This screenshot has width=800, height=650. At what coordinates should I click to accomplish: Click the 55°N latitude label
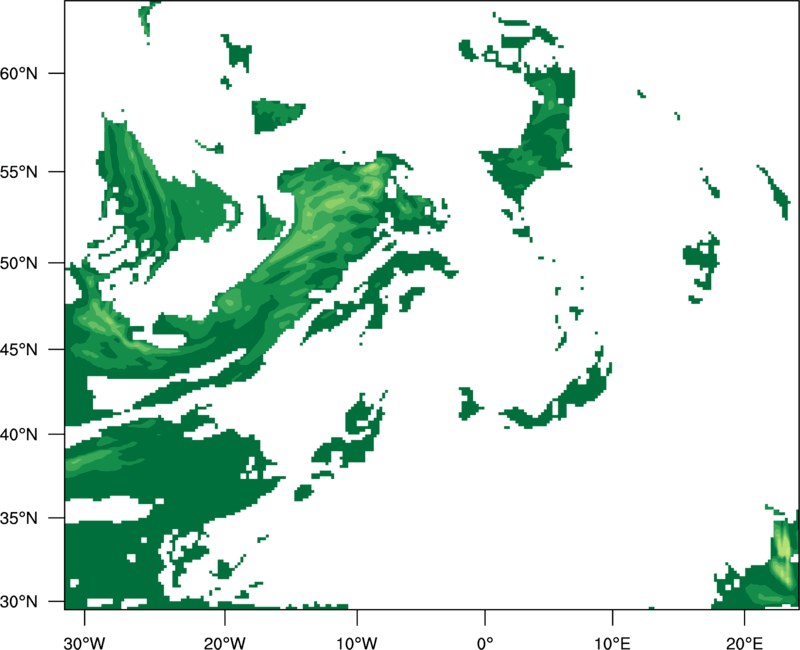(19, 172)
